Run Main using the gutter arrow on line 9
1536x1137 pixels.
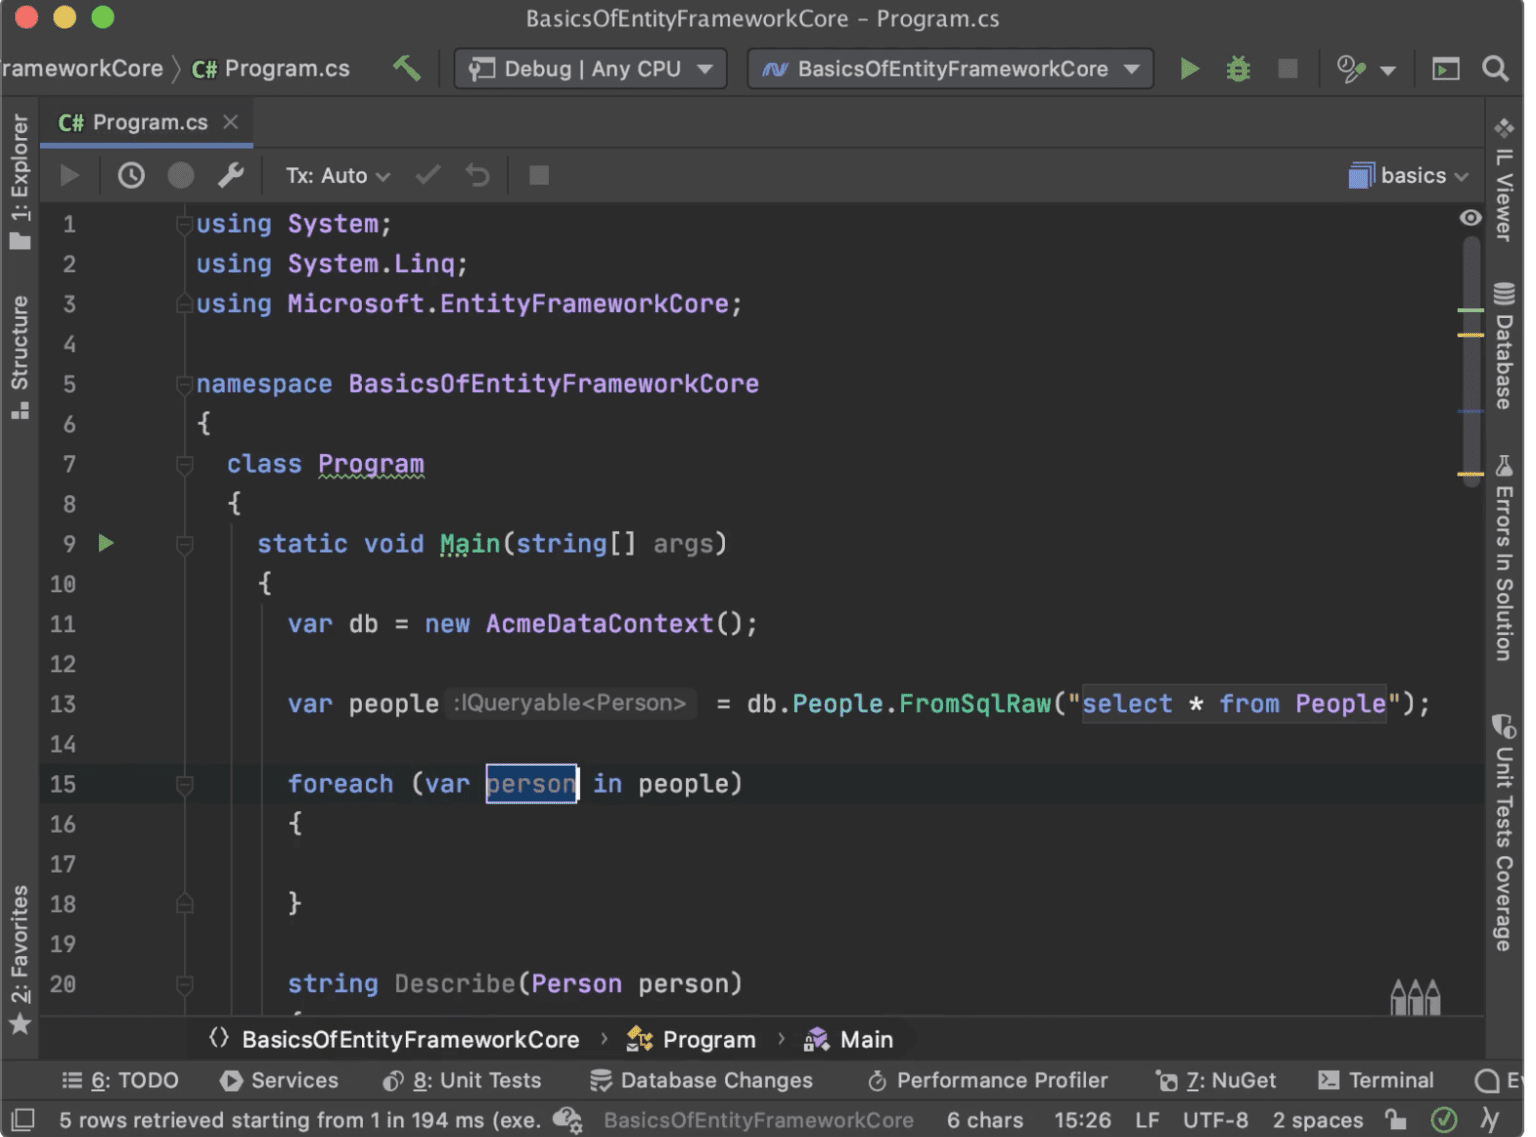106,543
